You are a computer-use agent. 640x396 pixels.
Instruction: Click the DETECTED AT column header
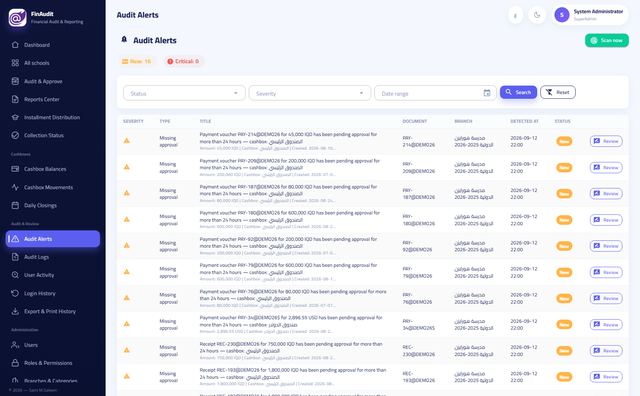(524, 121)
